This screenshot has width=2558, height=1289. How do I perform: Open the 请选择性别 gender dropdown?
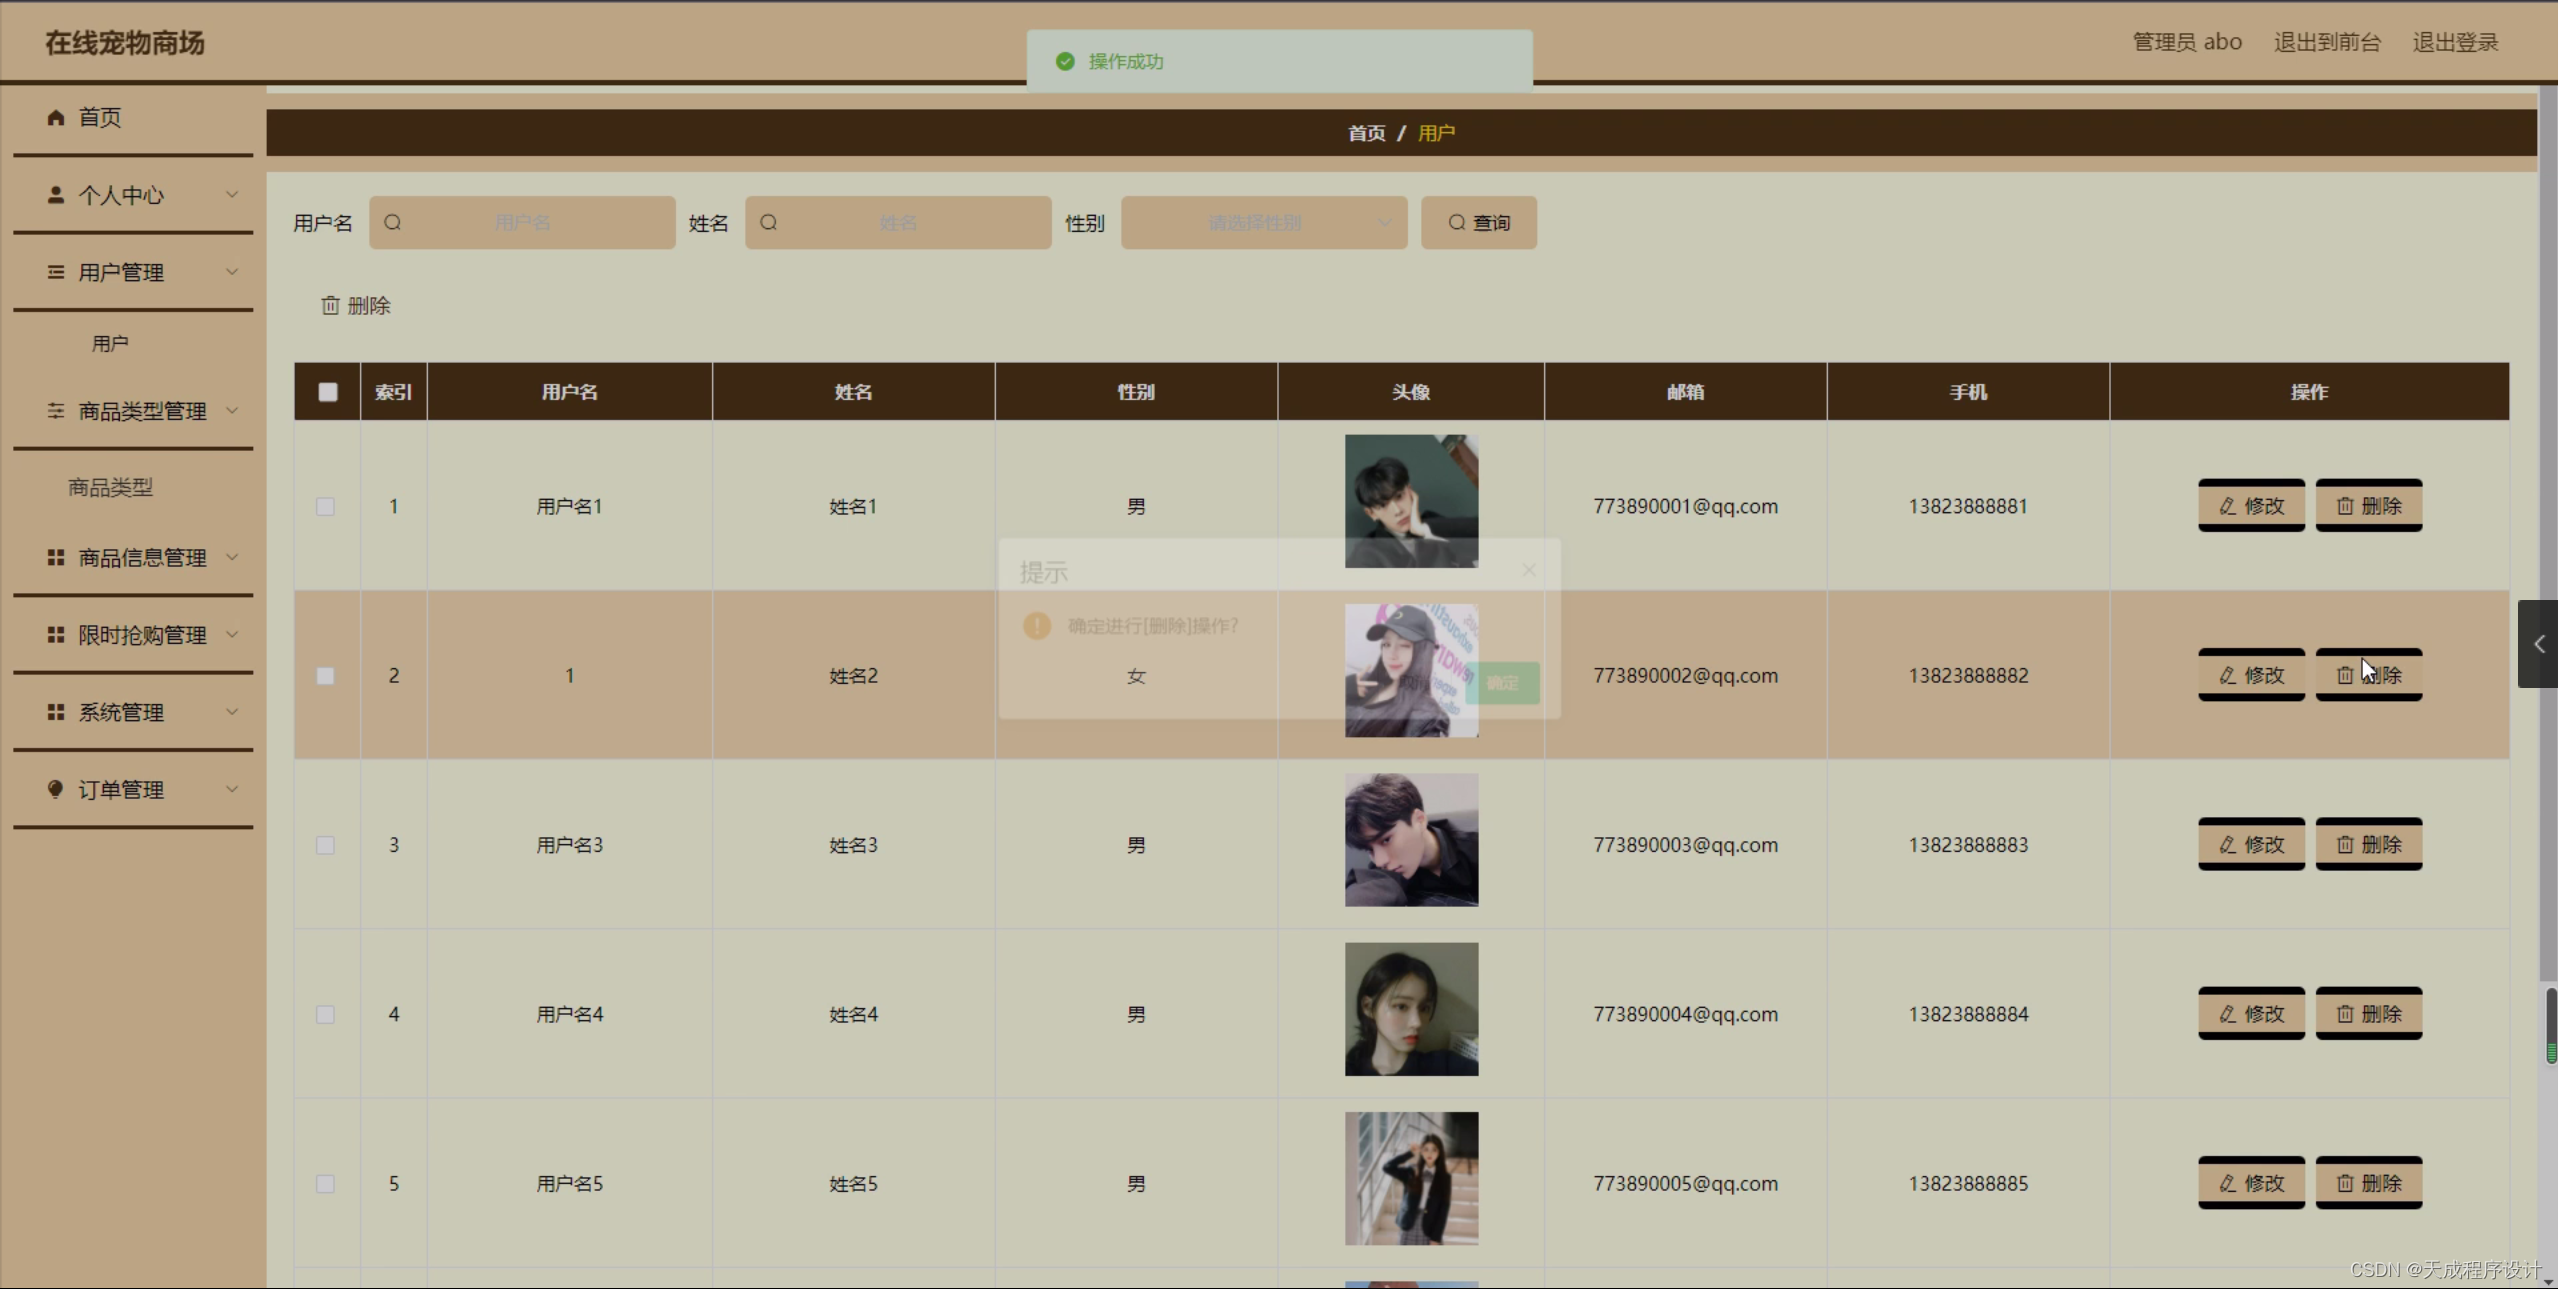tap(1263, 222)
